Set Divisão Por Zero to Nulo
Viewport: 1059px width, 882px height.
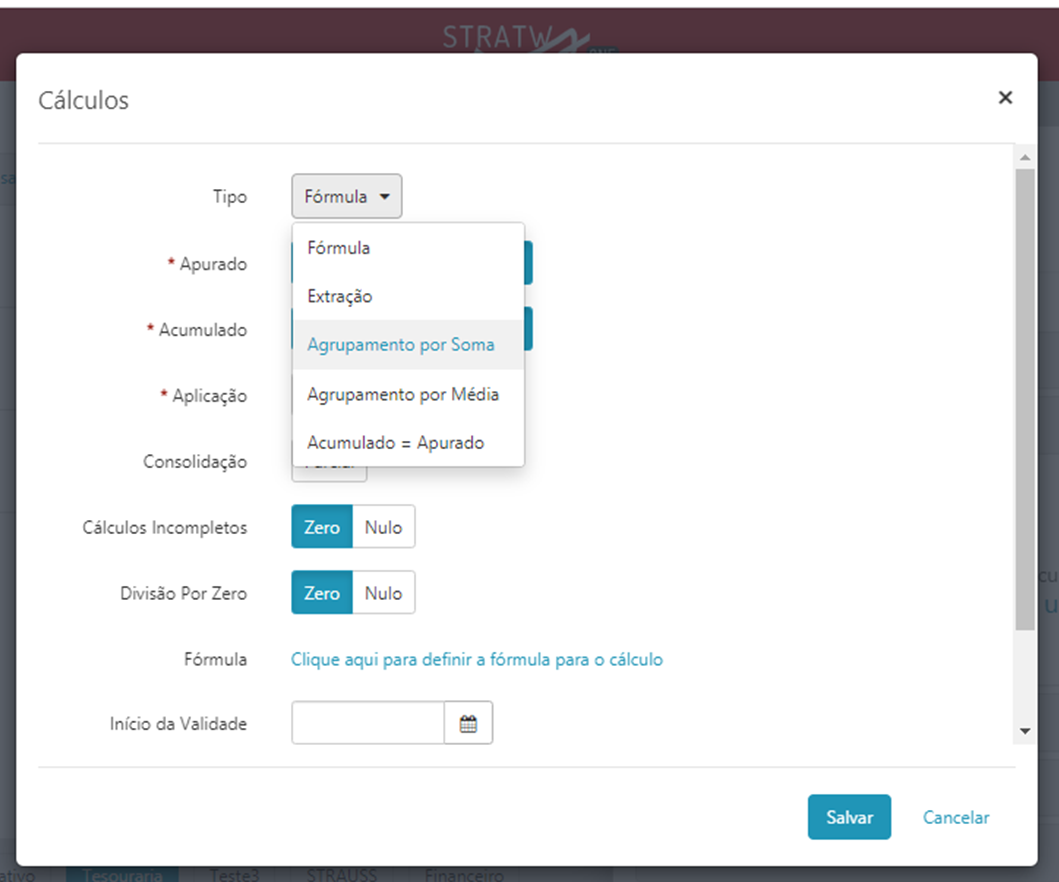click(x=383, y=593)
